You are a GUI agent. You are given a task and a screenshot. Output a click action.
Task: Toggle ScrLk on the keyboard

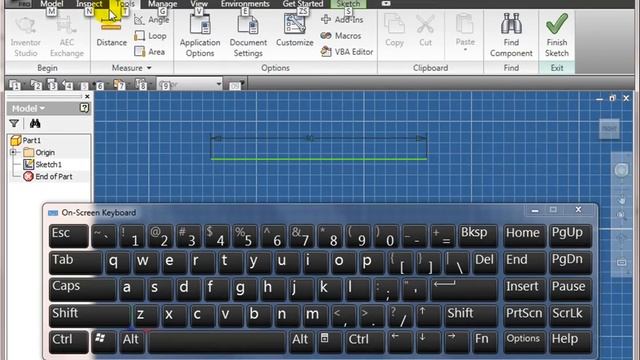[570, 316]
